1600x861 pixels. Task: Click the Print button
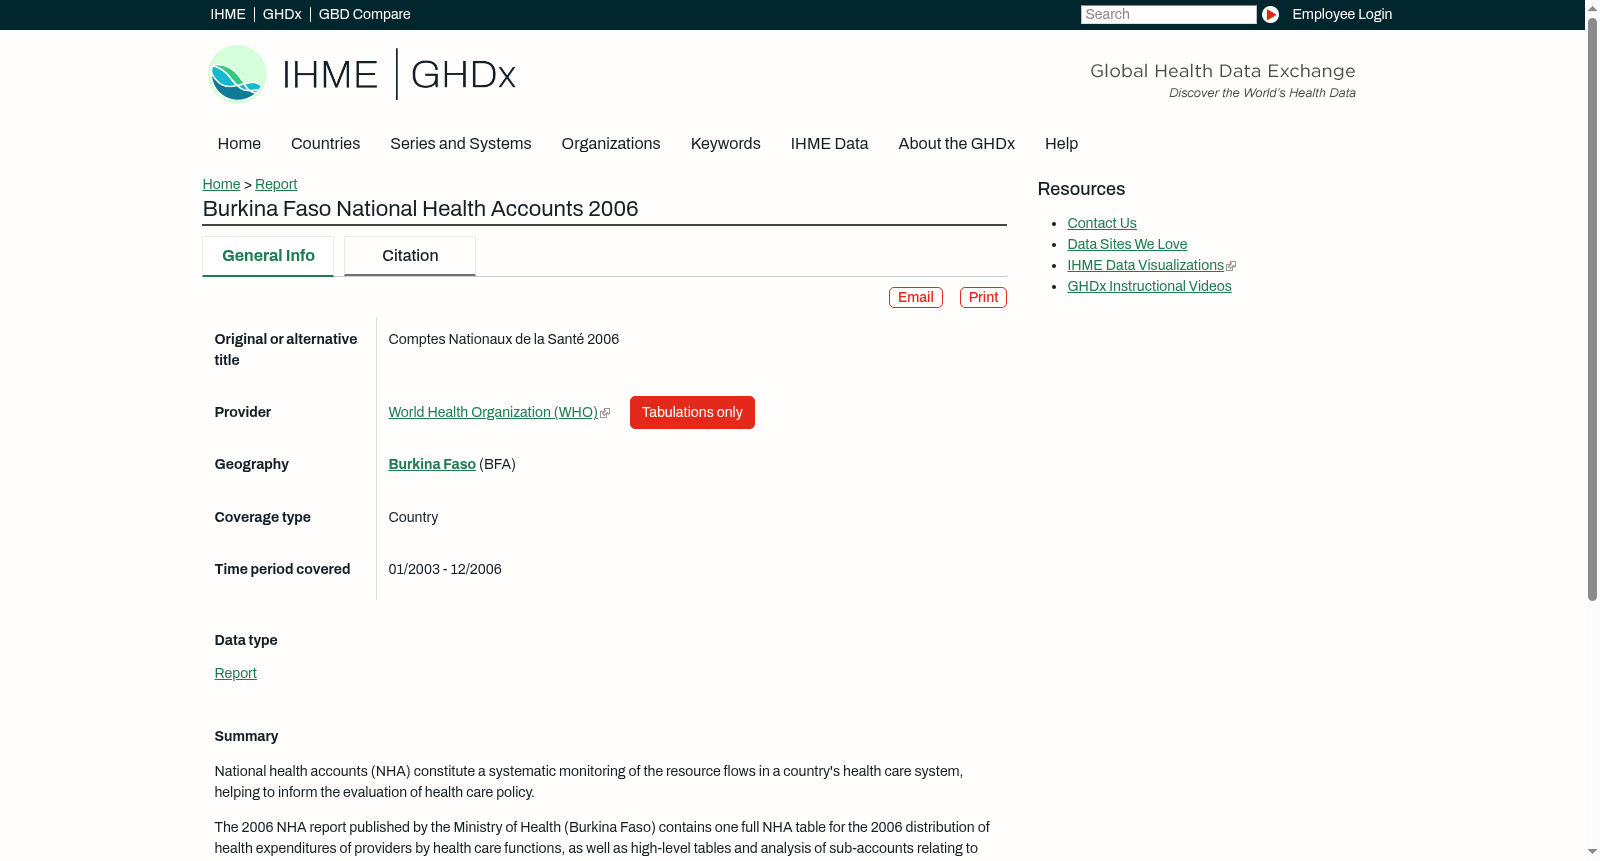[983, 298]
